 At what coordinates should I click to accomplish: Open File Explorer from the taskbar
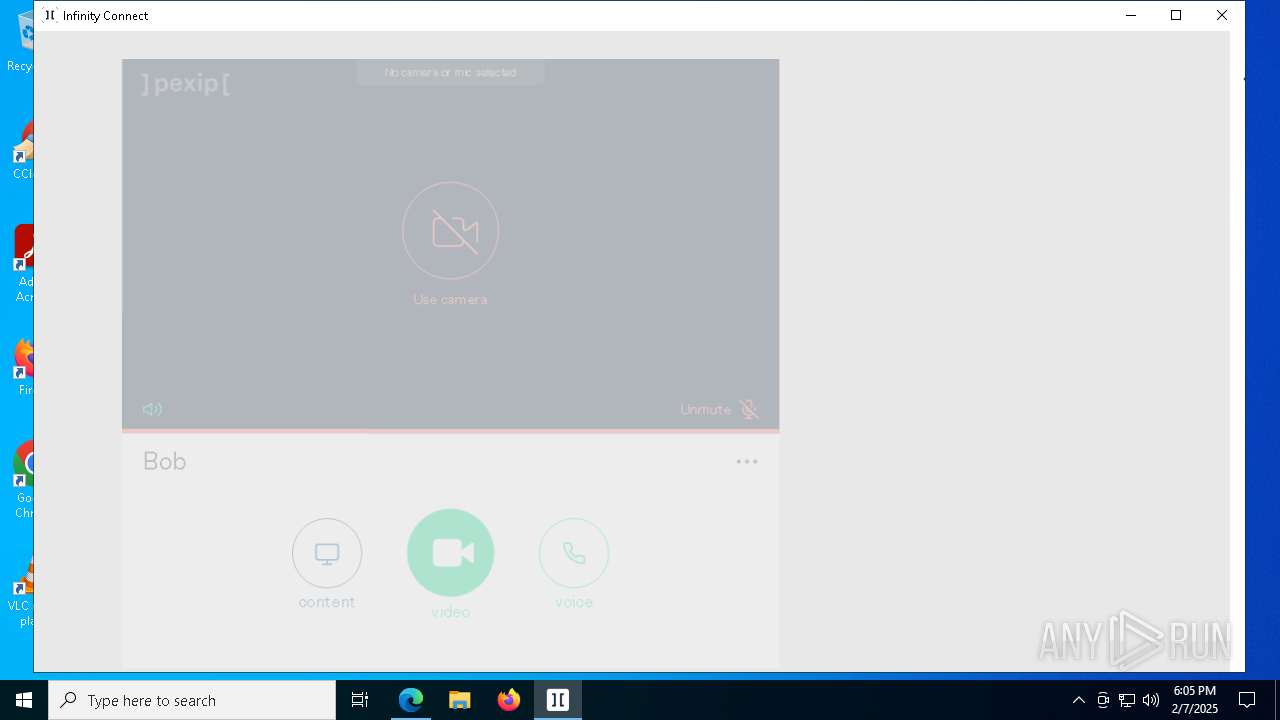[x=460, y=700]
